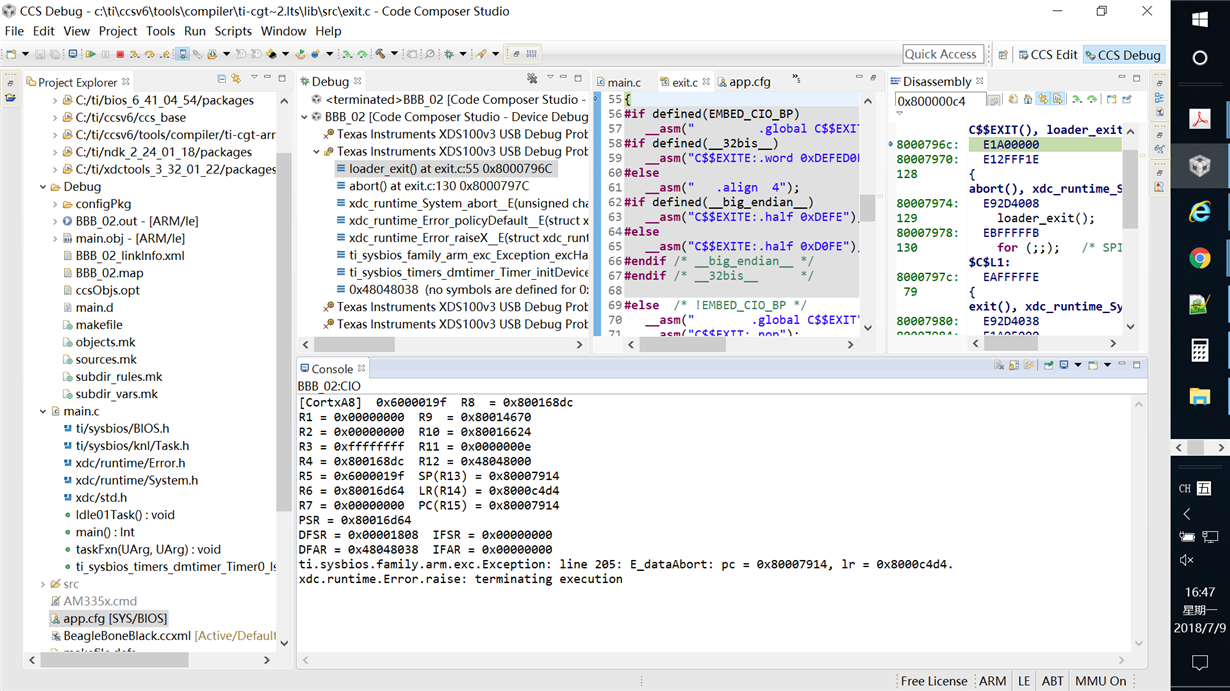Switch to the main.c editor tab

click(624, 82)
